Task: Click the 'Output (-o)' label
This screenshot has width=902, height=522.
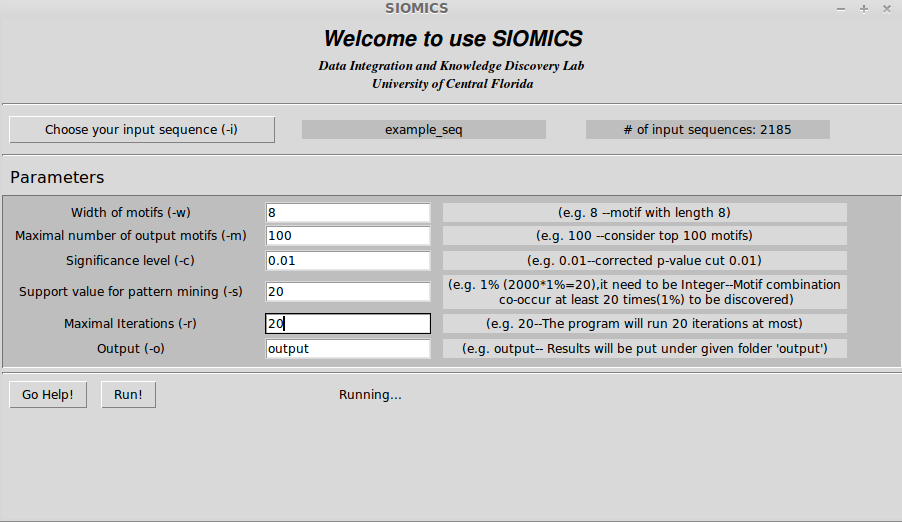Action: tap(131, 349)
